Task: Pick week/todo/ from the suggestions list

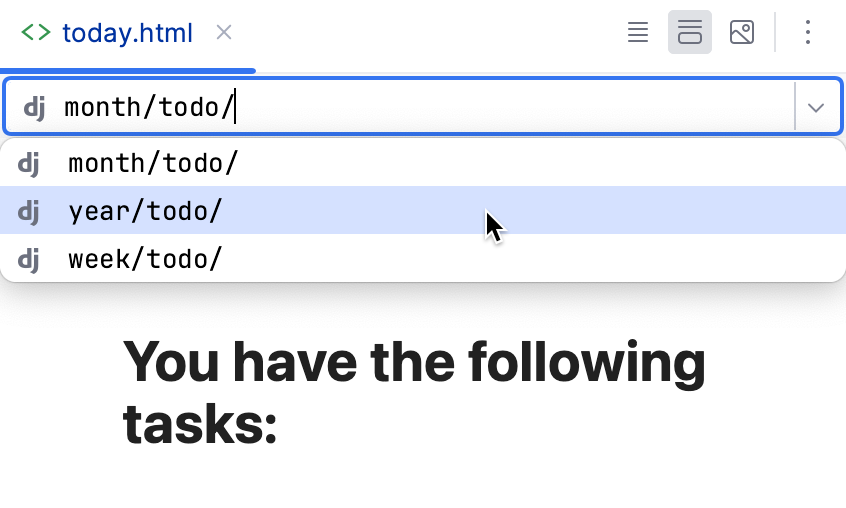Action: pos(145,260)
